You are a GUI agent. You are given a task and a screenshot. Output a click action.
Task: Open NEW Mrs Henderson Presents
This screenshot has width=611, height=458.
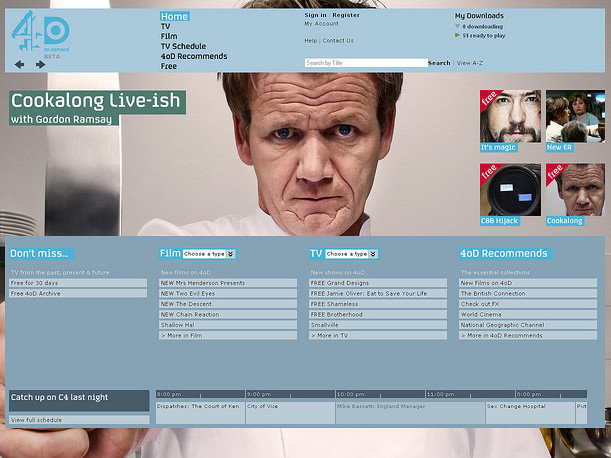click(x=228, y=283)
